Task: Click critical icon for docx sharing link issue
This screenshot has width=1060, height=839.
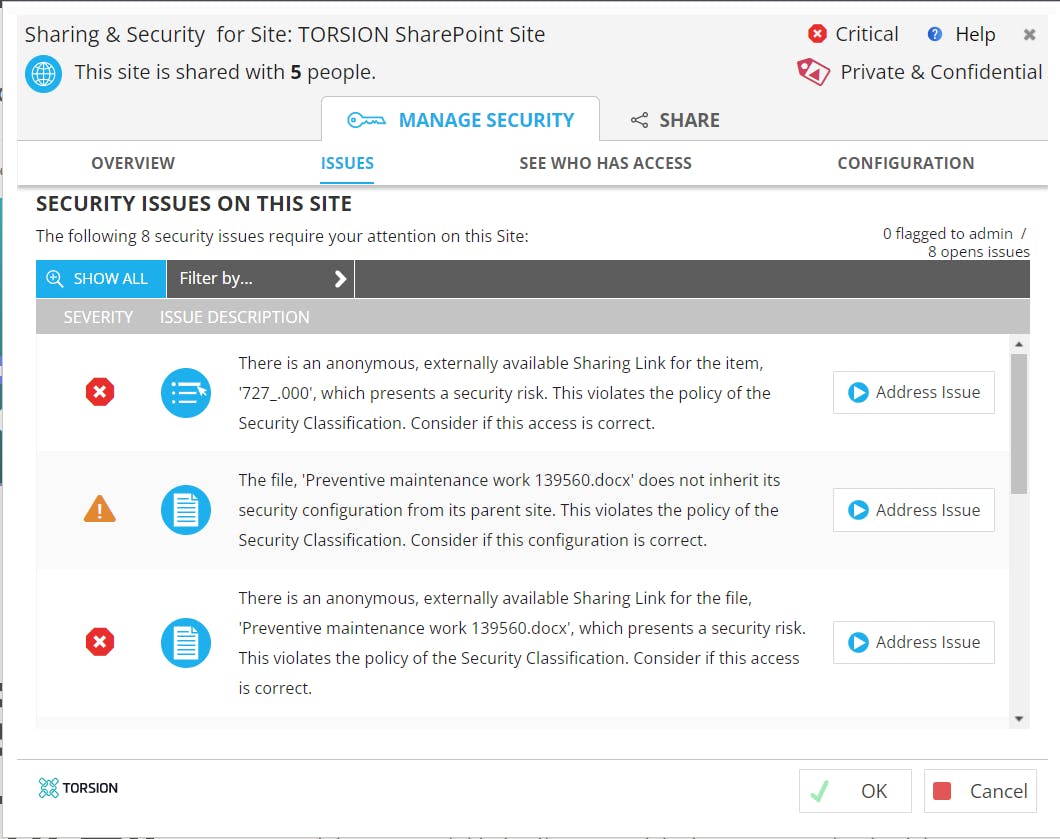Action: [x=100, y=642]
